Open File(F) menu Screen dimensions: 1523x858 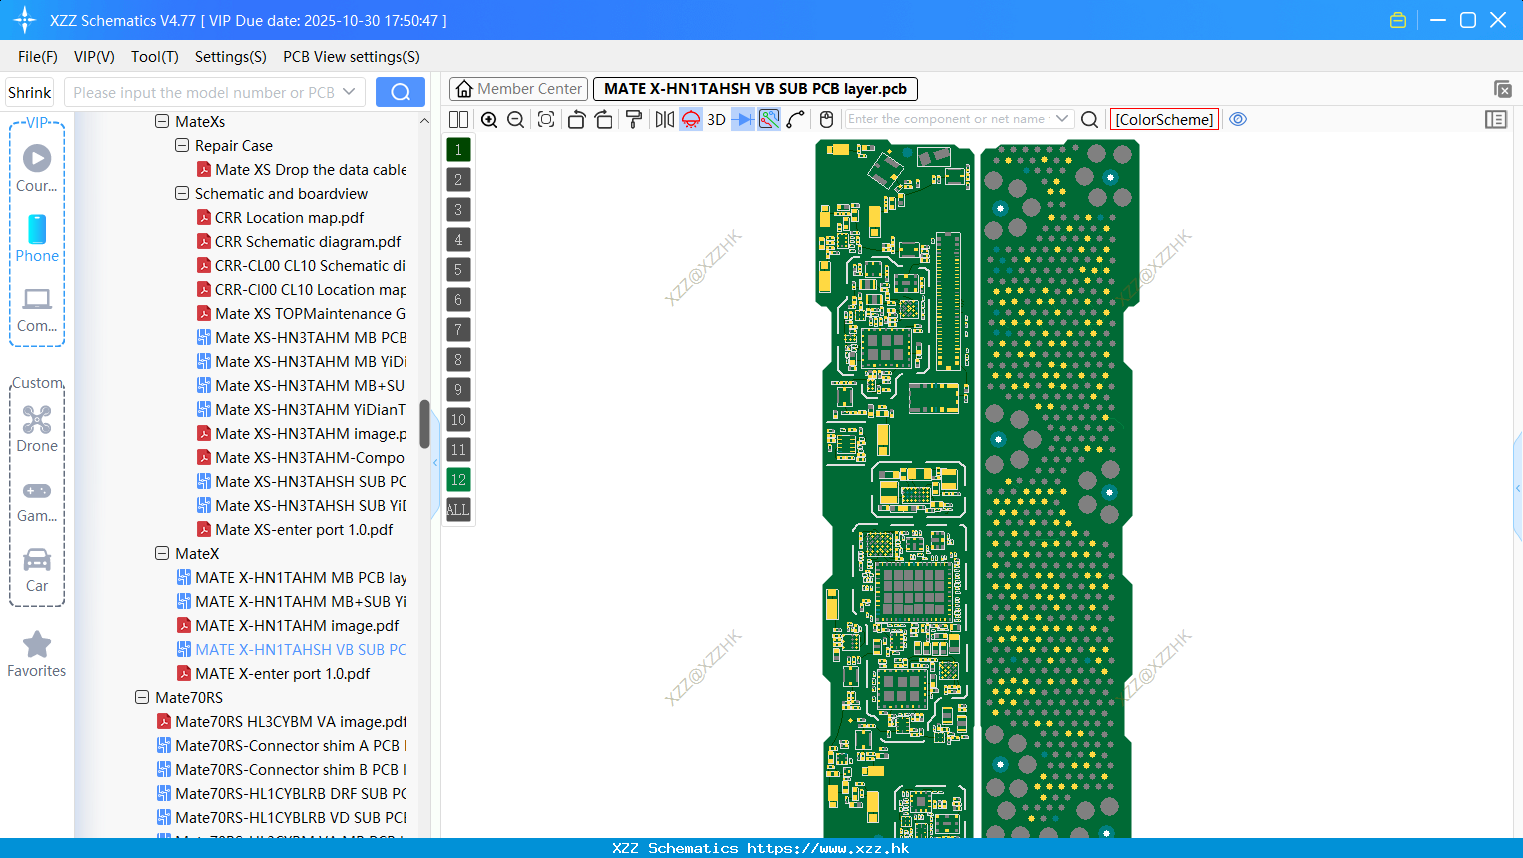pyautogui.click(x=38, y=57)
